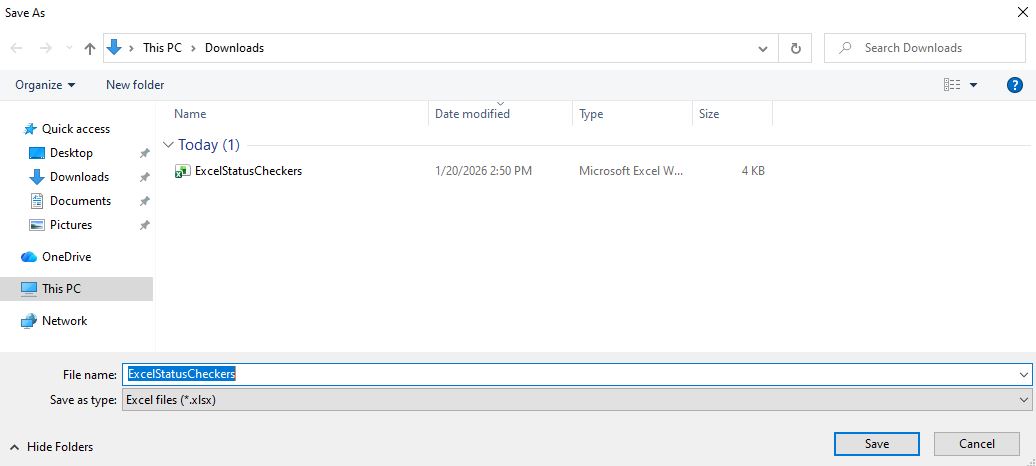The height and width of the screenshot is (466, 1036).
Task: Open Help via the blue question icon
Action: click(1014, 85)
